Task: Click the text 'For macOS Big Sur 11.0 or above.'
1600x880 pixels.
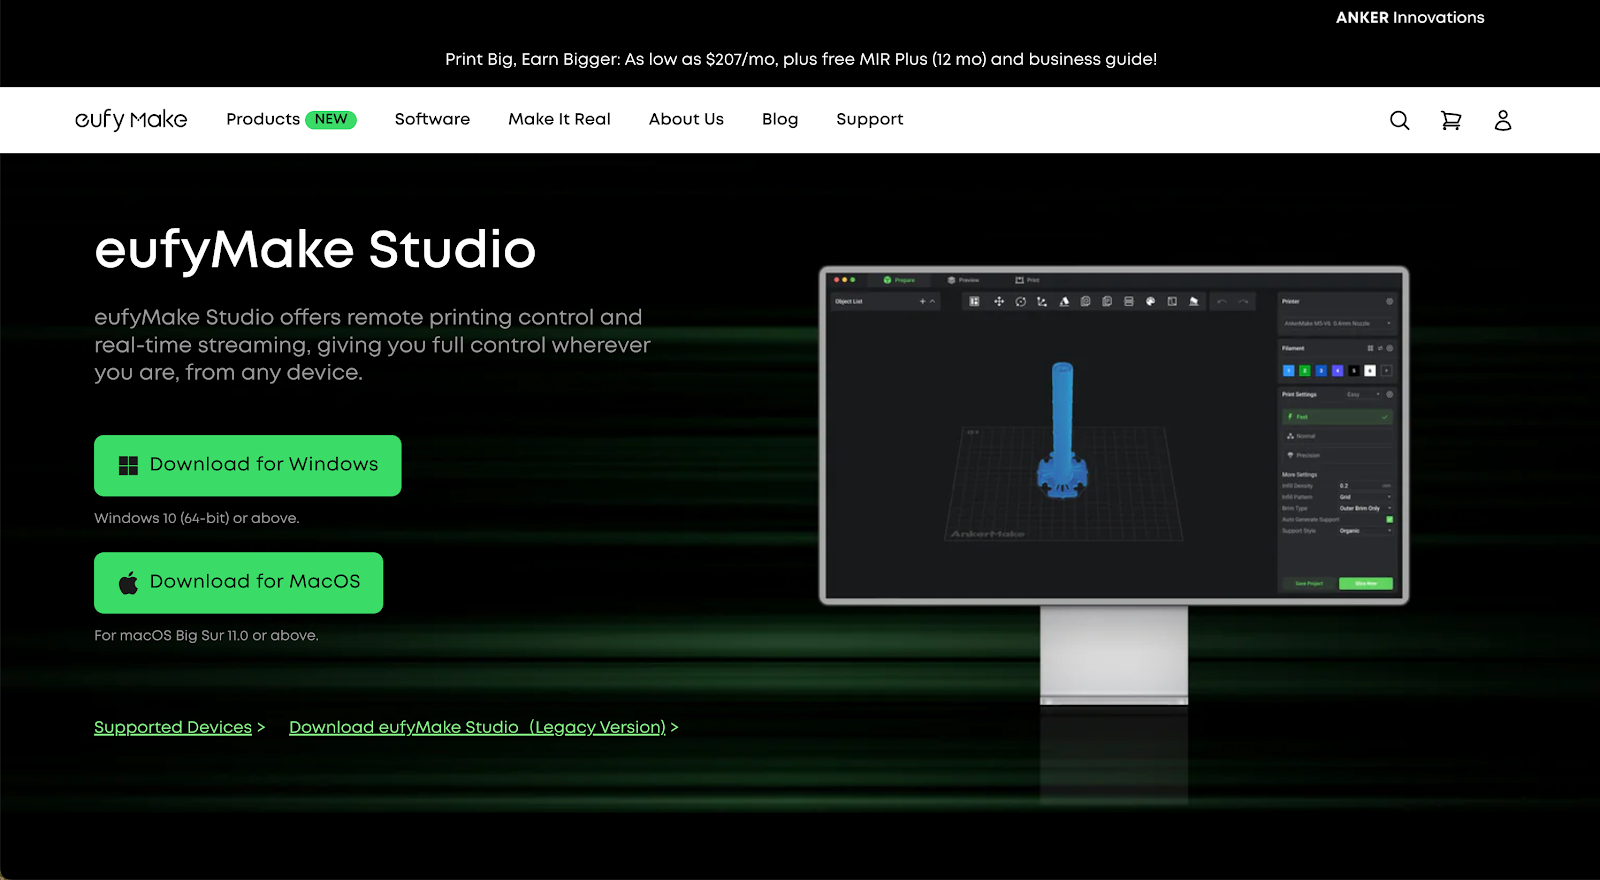Action: [x=206, y=635]
